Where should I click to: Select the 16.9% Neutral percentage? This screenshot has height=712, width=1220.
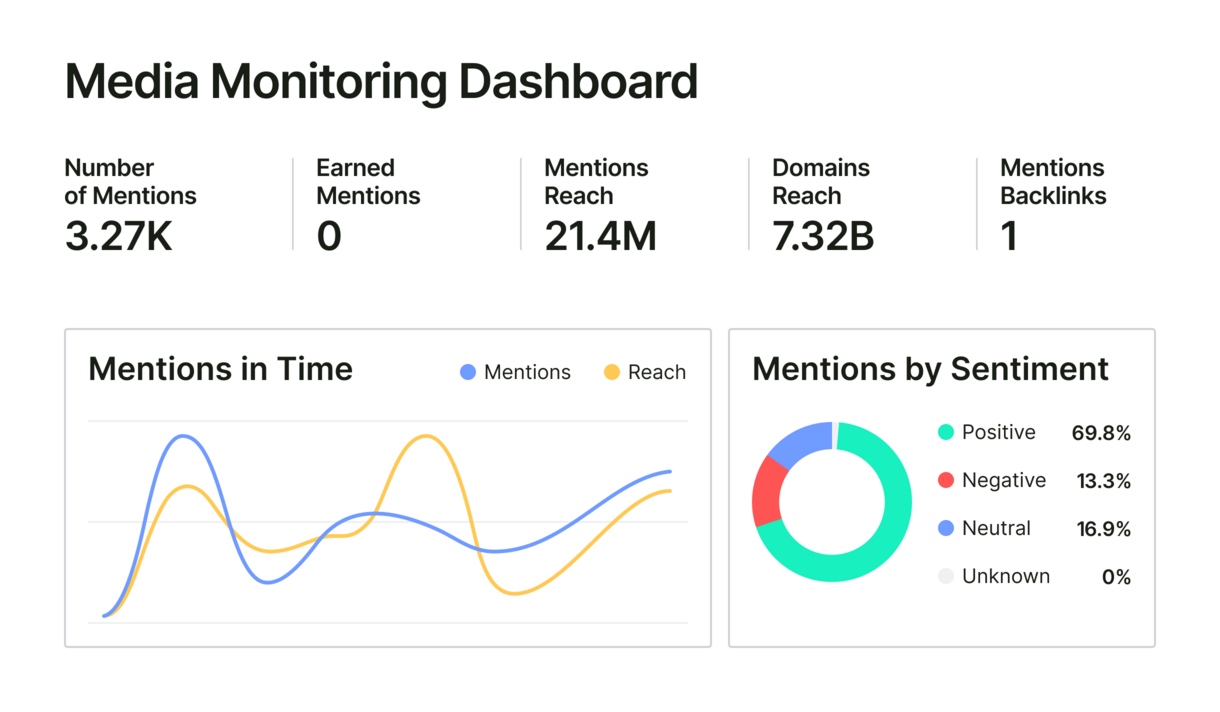coord(1103,529)
